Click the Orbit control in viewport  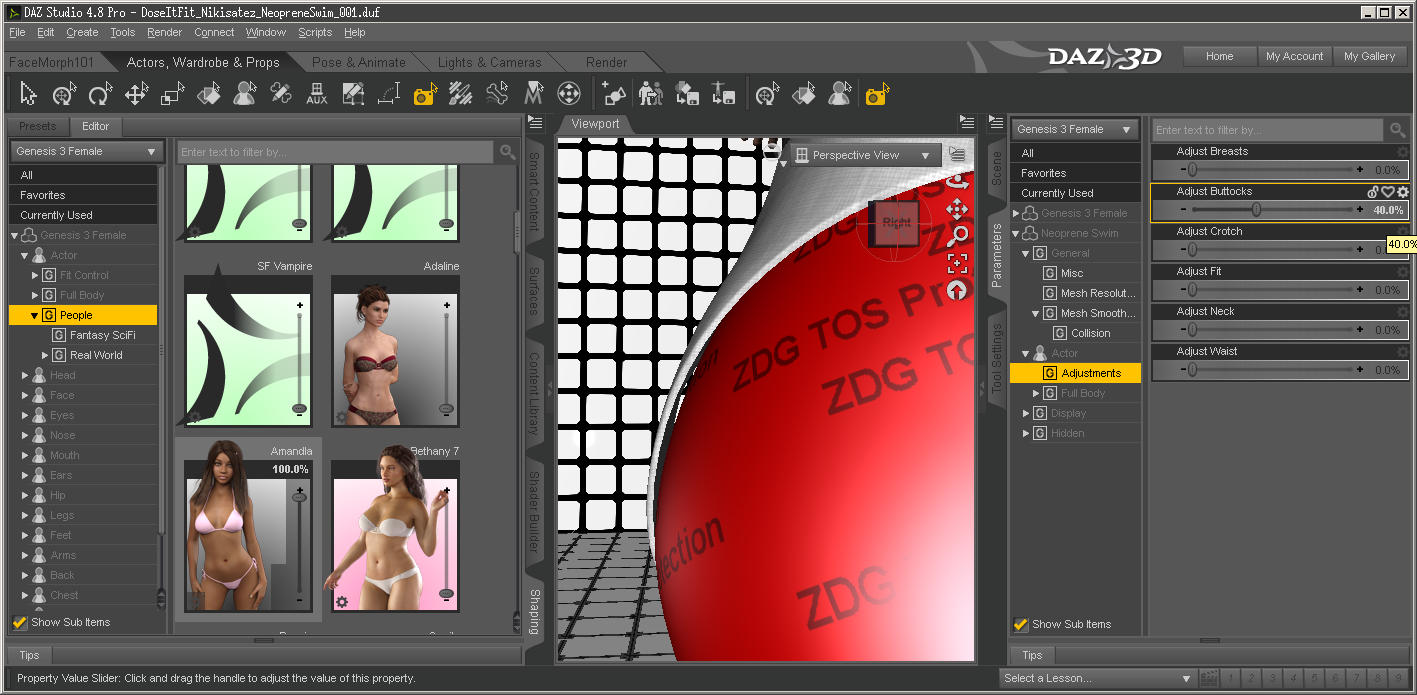point(957,182)
